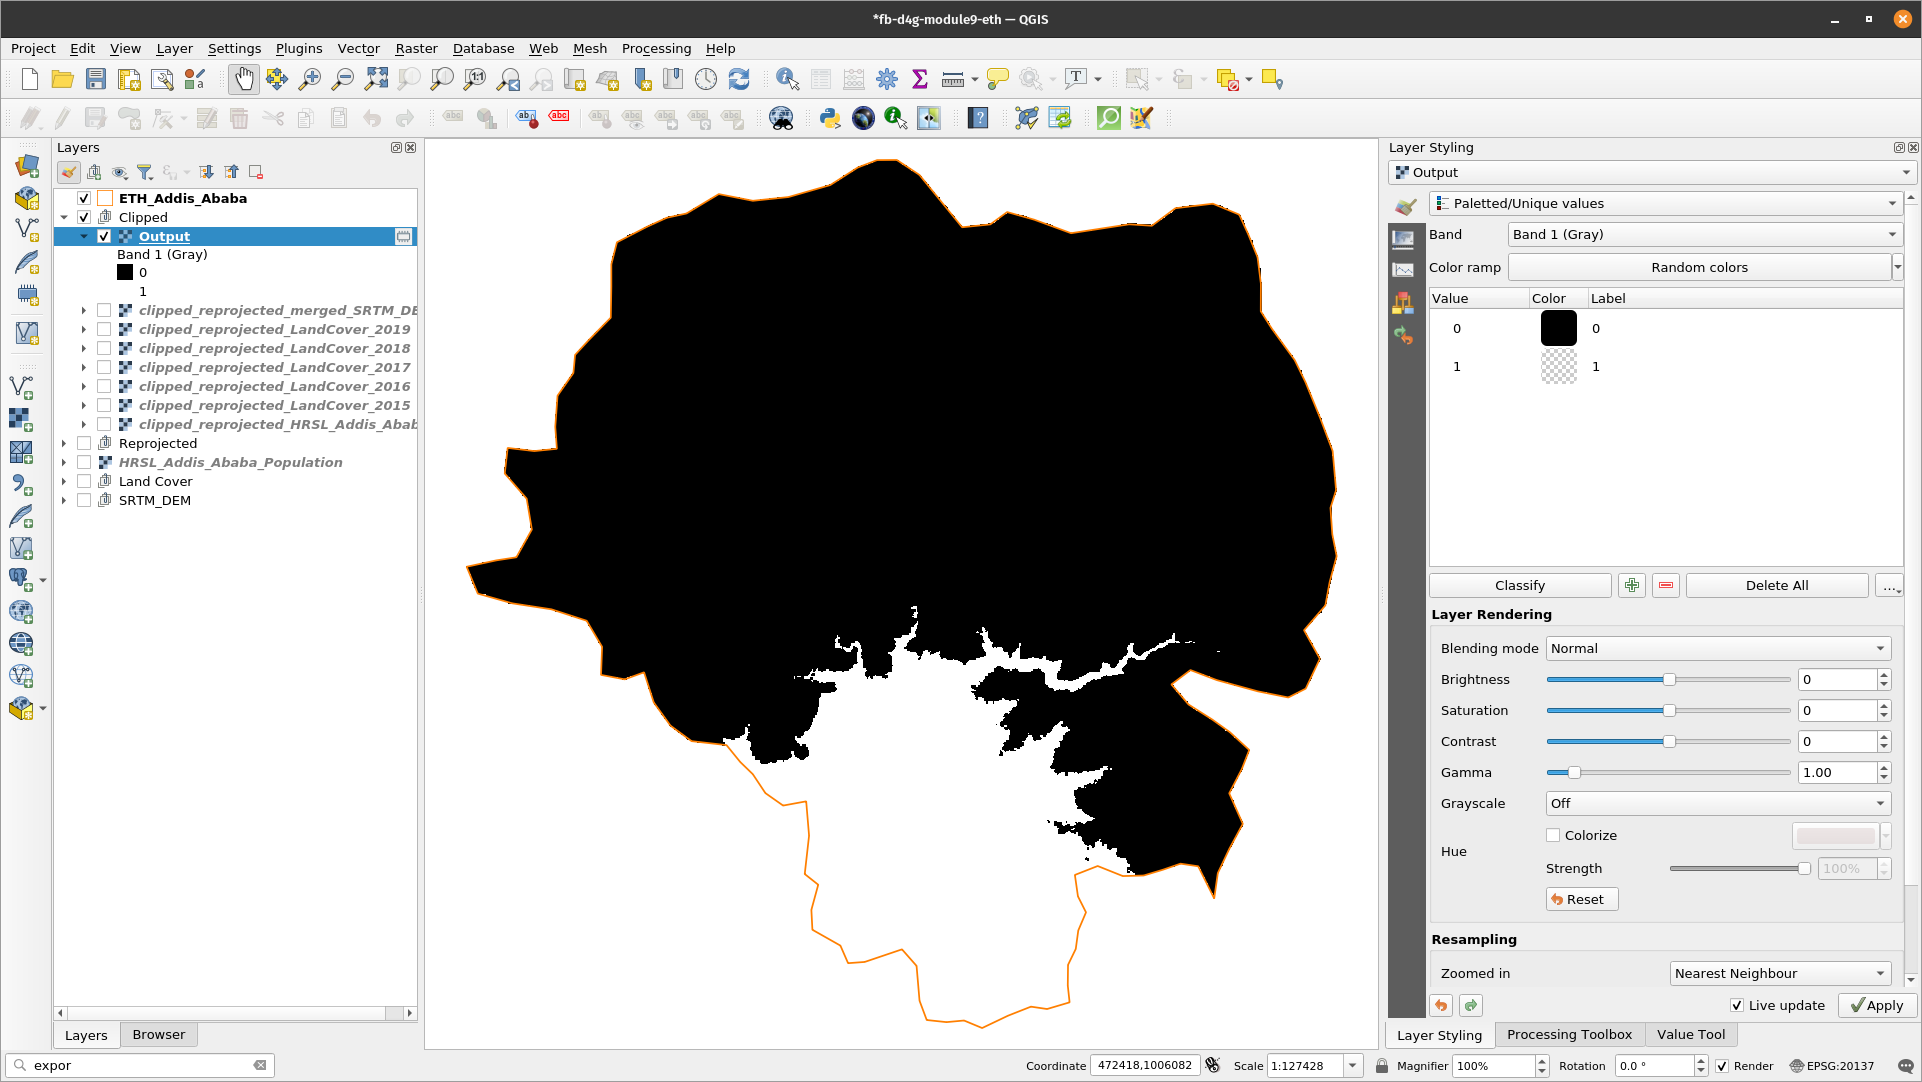Select the Identify Features tool
This screenshot has height=1082, width=1922.
(x=788, y=80)
